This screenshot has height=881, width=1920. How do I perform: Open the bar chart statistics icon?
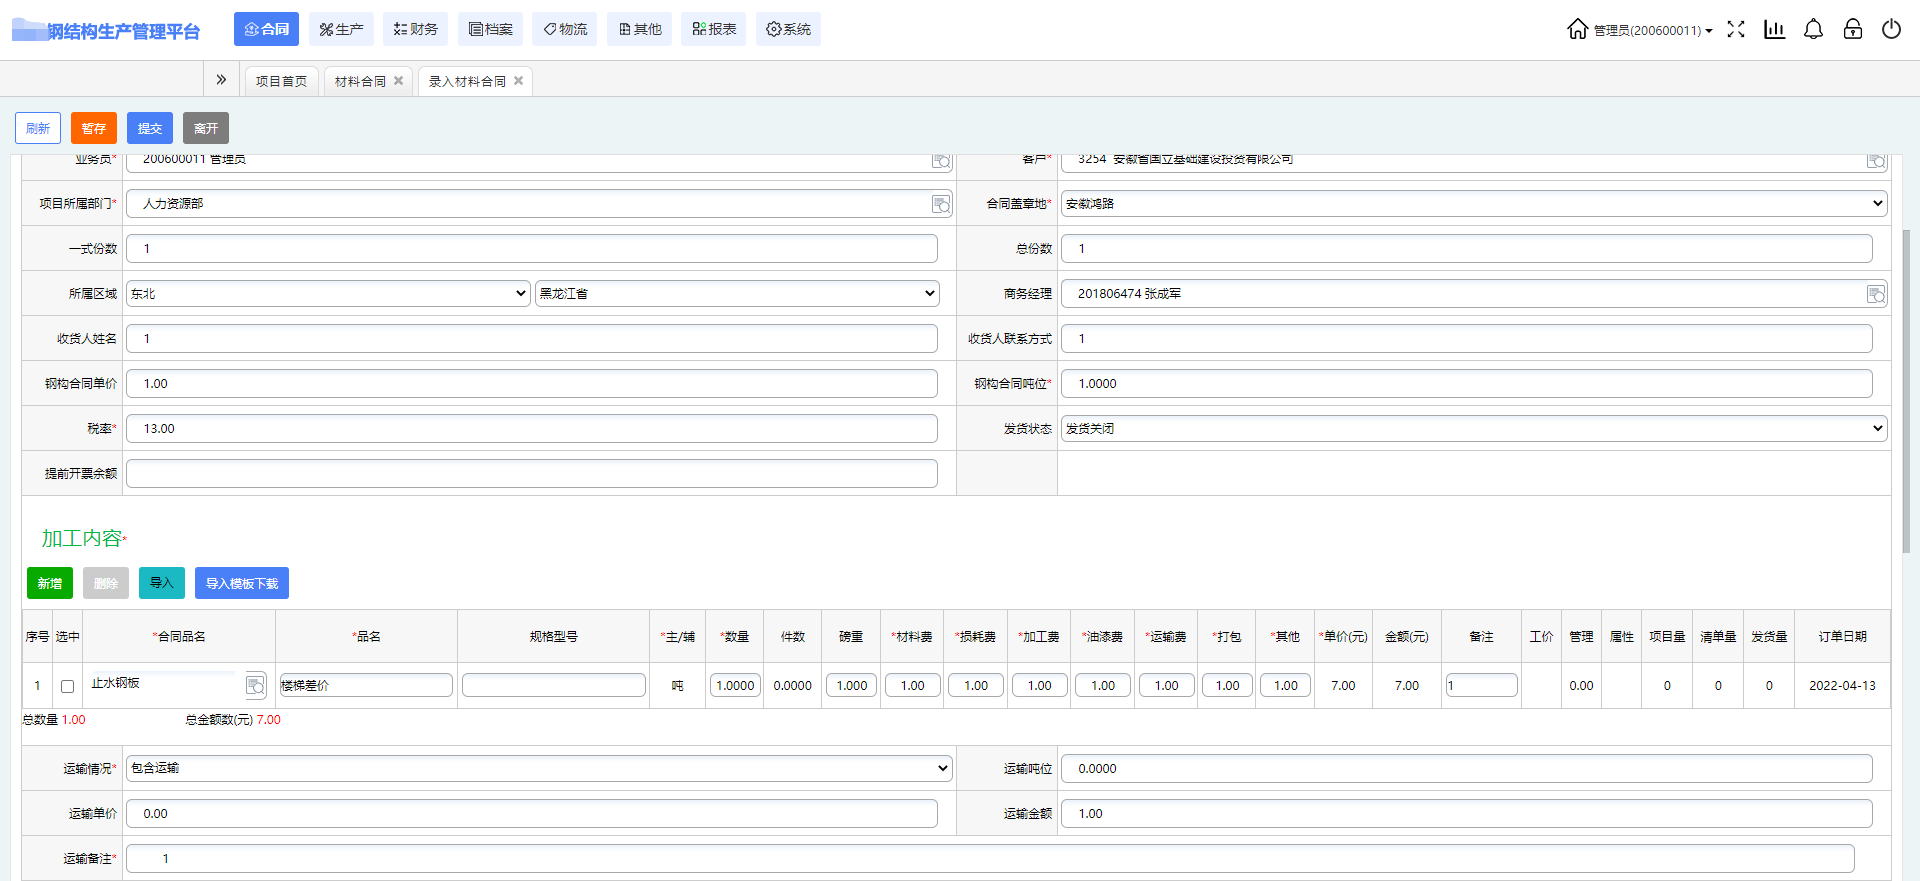[1775, 29]
